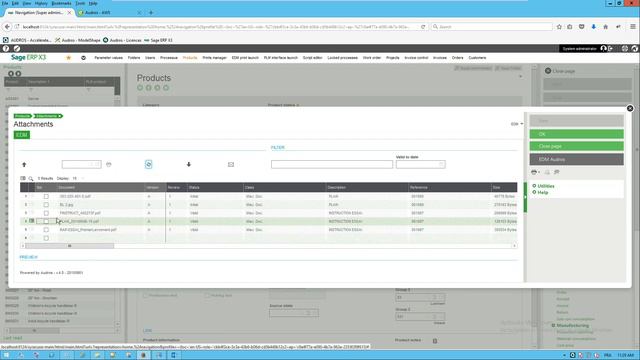Click the compass icon next to help icon
The width and height of the screenshot is (640, 360).
17,48
